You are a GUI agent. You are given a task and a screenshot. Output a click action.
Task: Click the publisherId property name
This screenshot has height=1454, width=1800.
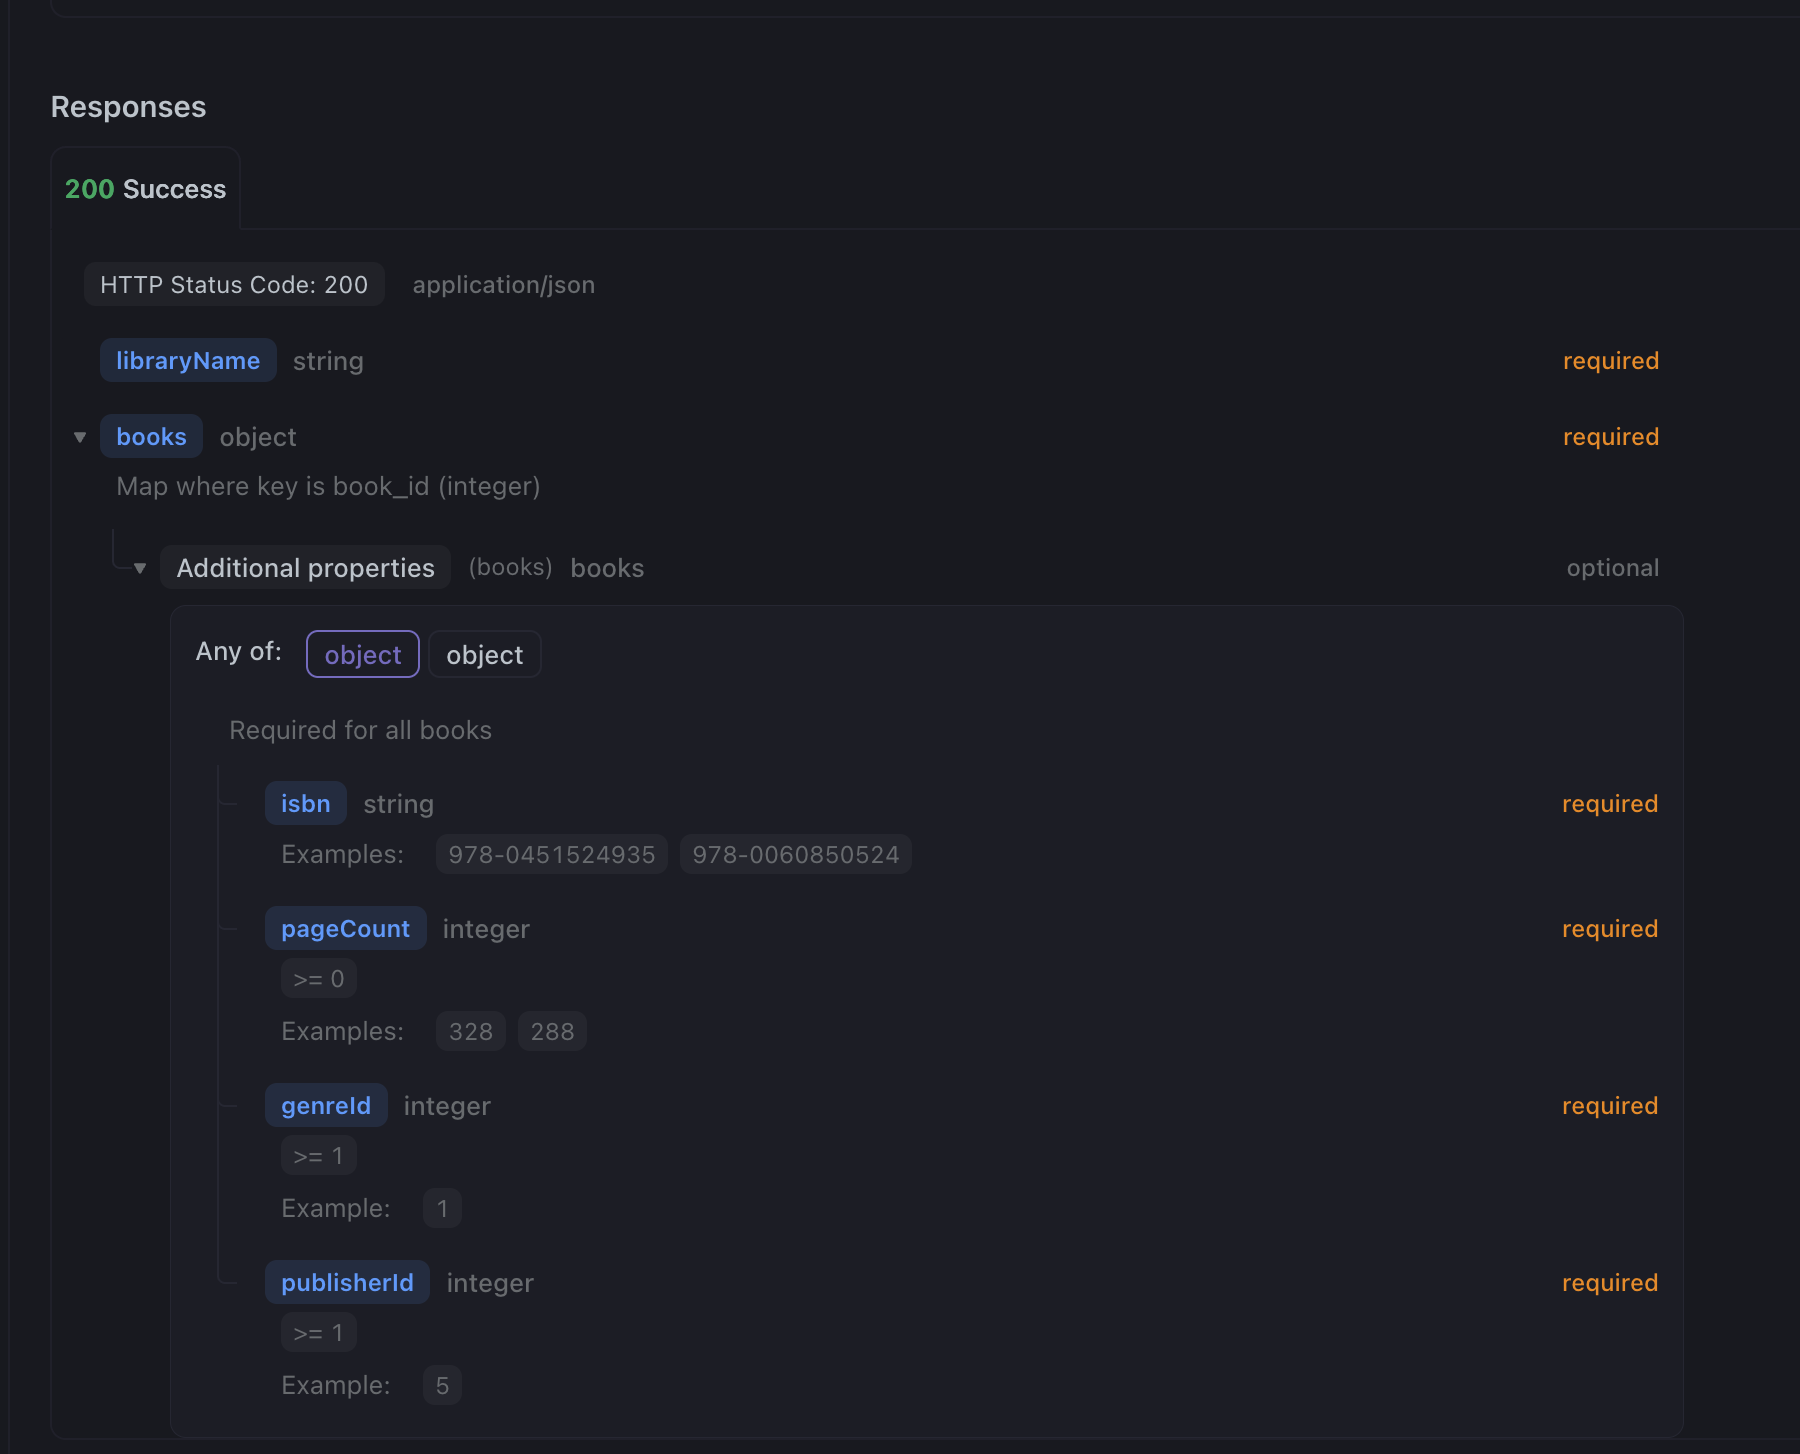pos(347,1283)
